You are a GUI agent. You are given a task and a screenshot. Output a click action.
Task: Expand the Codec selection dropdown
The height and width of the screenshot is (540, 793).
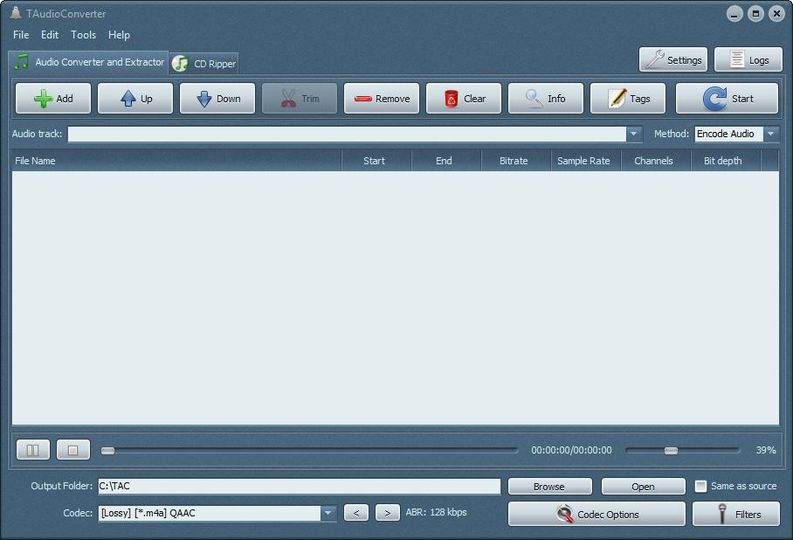[328, 513]
